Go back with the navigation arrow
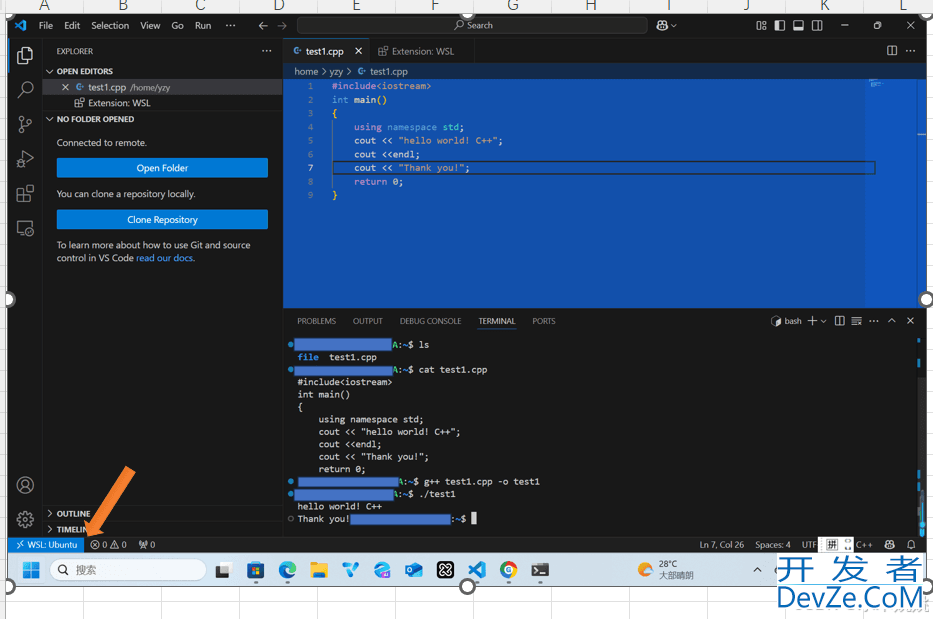Image resolution: width=933 pixels, height=619 pixels. tap(263, 26)
